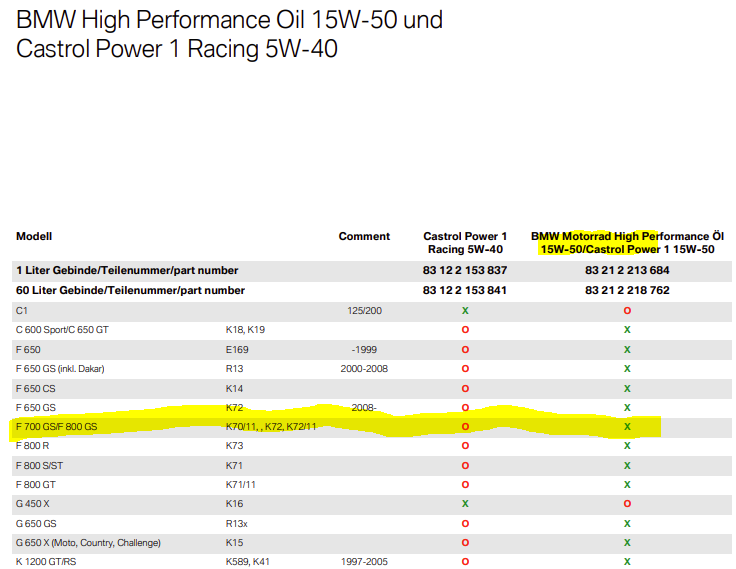
Task: Click '60 Liter Gebinde/Teilenummer/part number' row label
Action: click(130, 290)
